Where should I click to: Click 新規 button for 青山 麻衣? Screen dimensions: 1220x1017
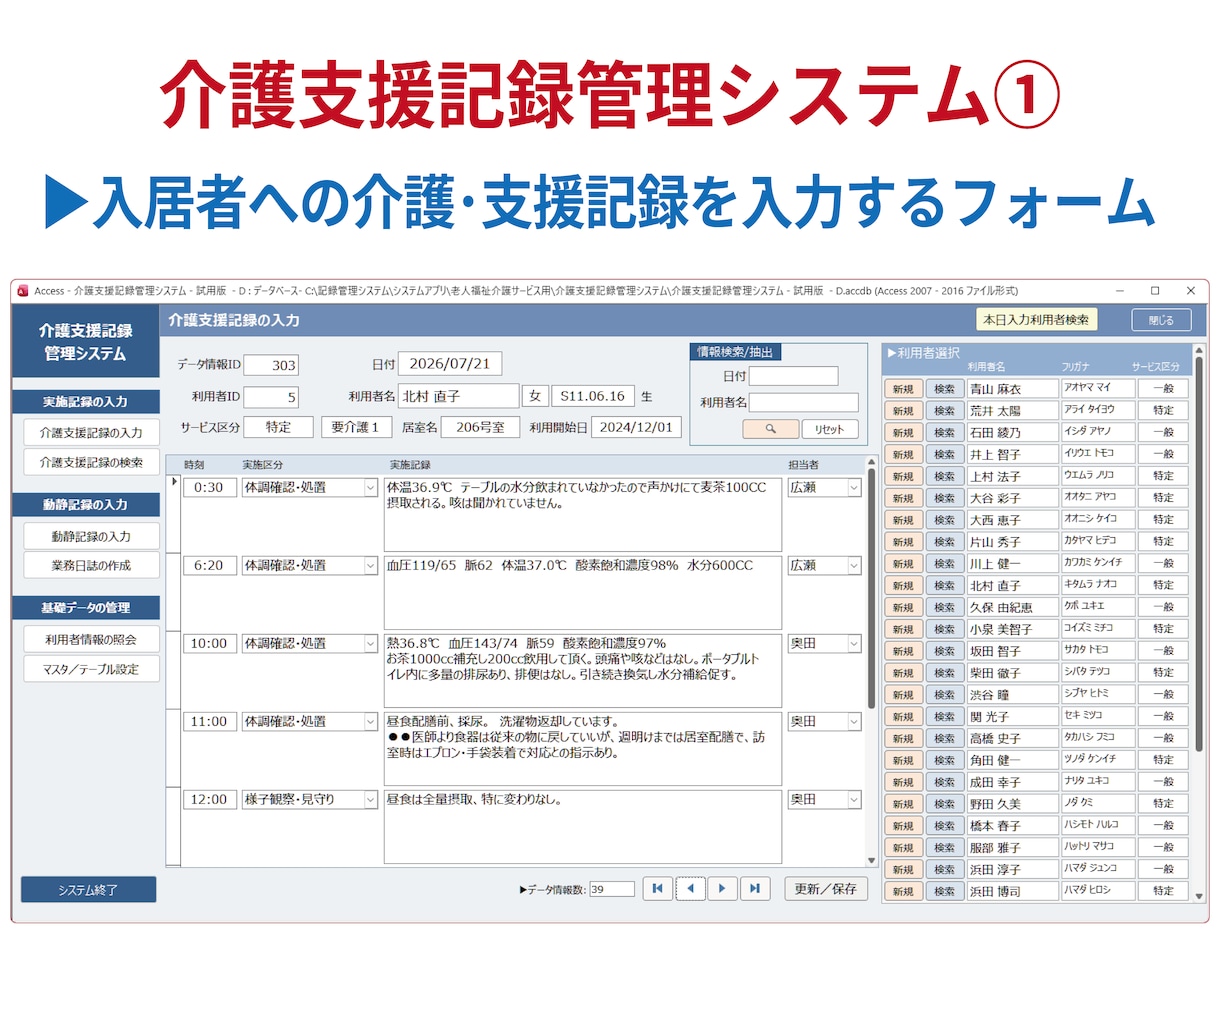point(903,389)
